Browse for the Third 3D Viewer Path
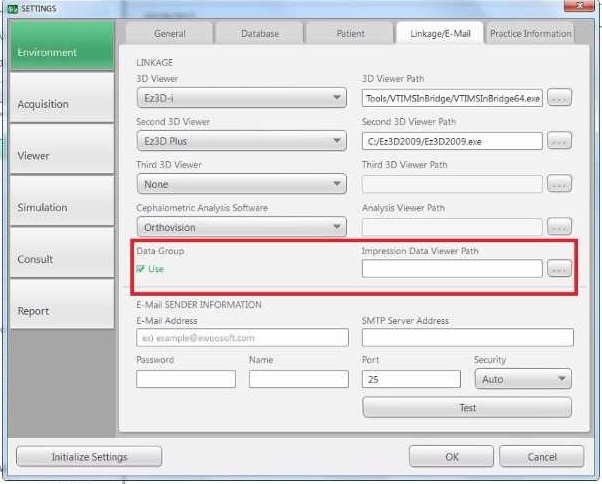 559,184
